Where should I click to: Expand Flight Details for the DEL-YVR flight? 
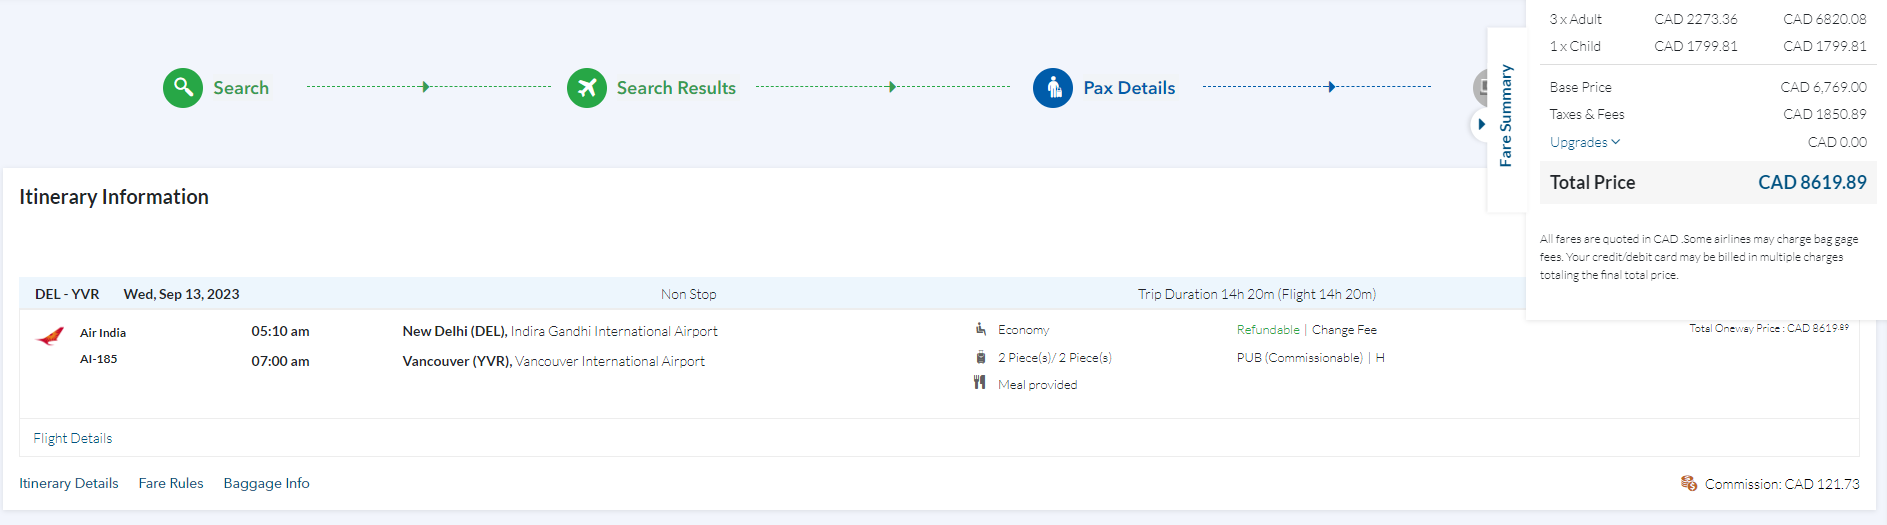click(73, 438)
